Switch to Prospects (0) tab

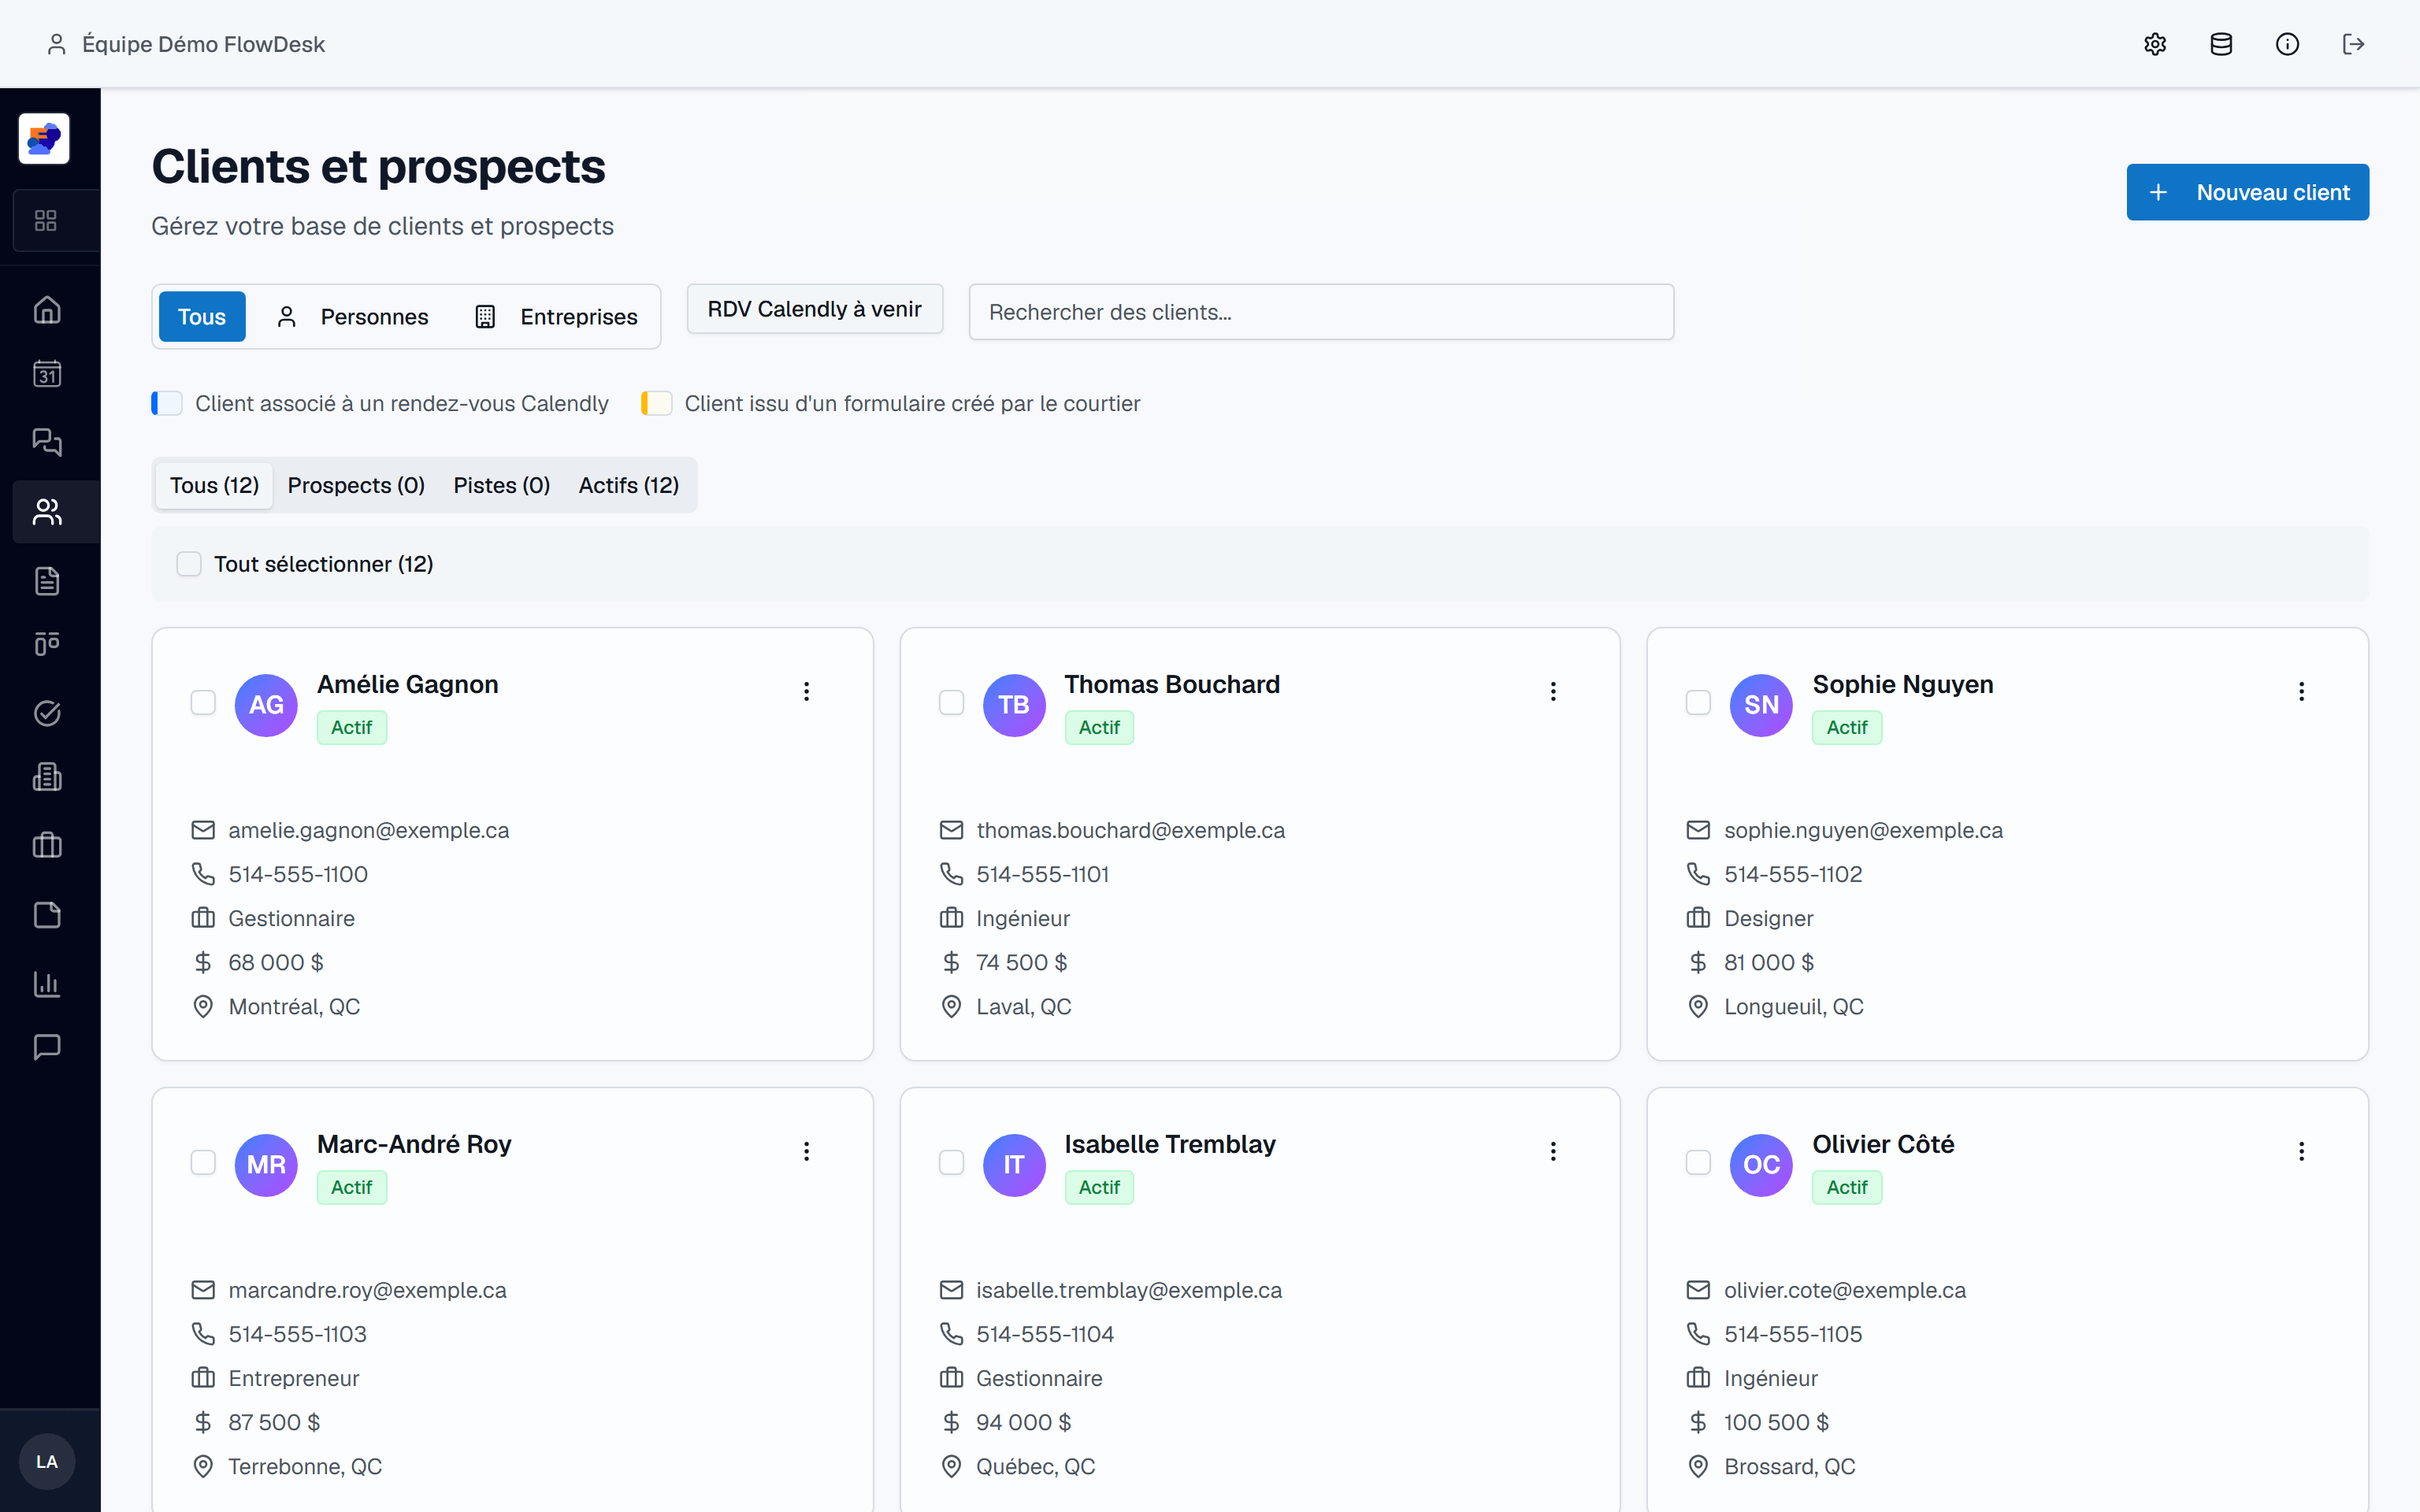[x=356, y=485]
